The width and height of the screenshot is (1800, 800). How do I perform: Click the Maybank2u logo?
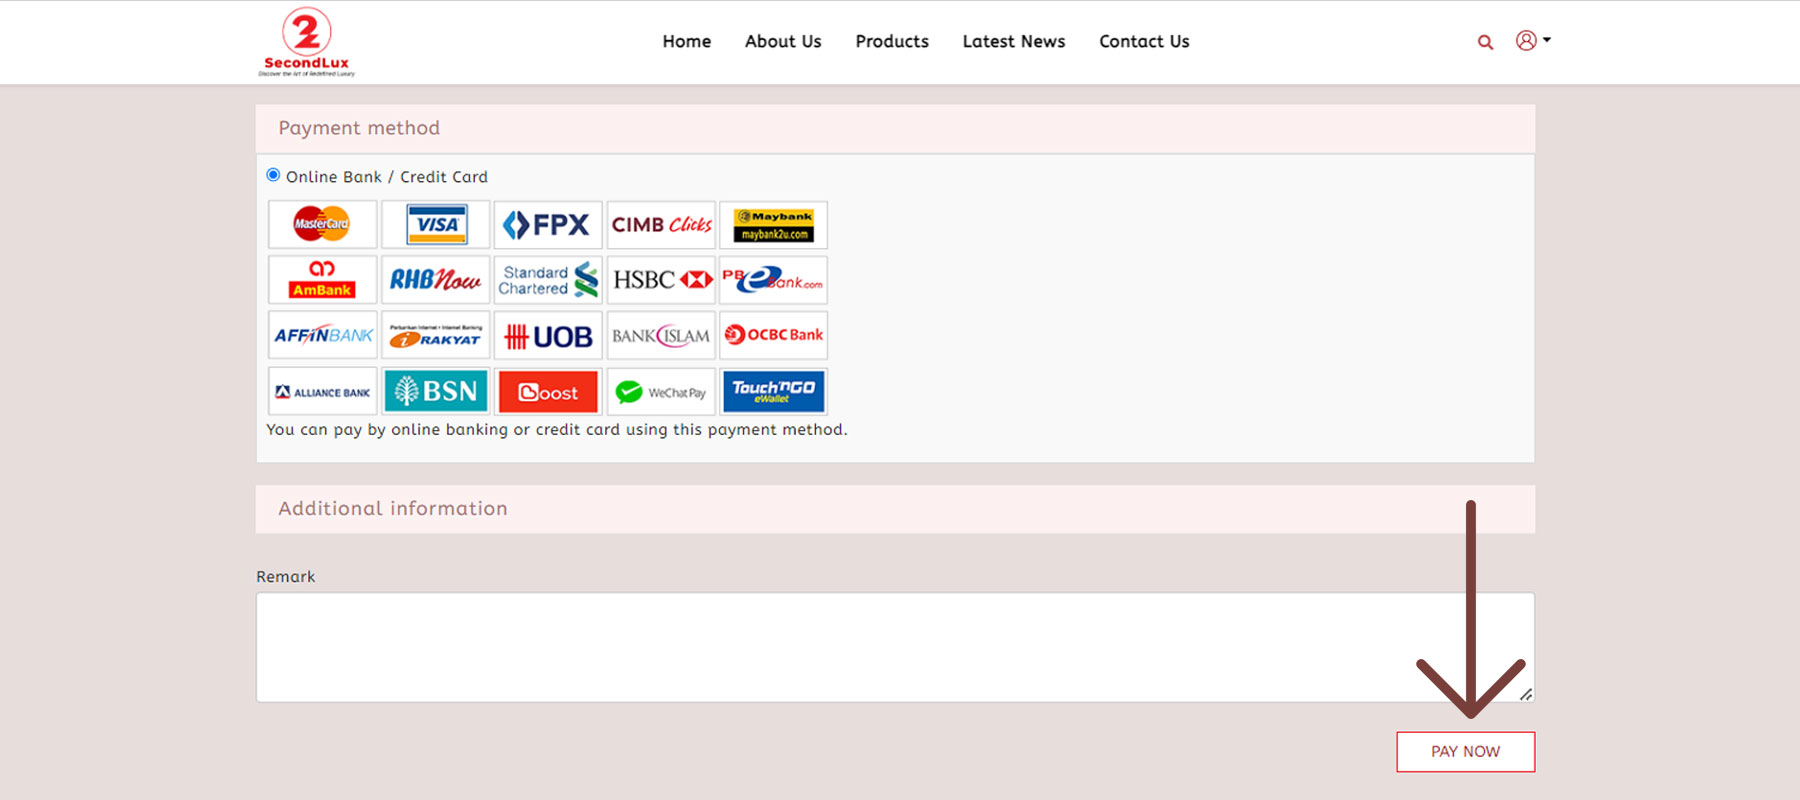tap(774, 224)
